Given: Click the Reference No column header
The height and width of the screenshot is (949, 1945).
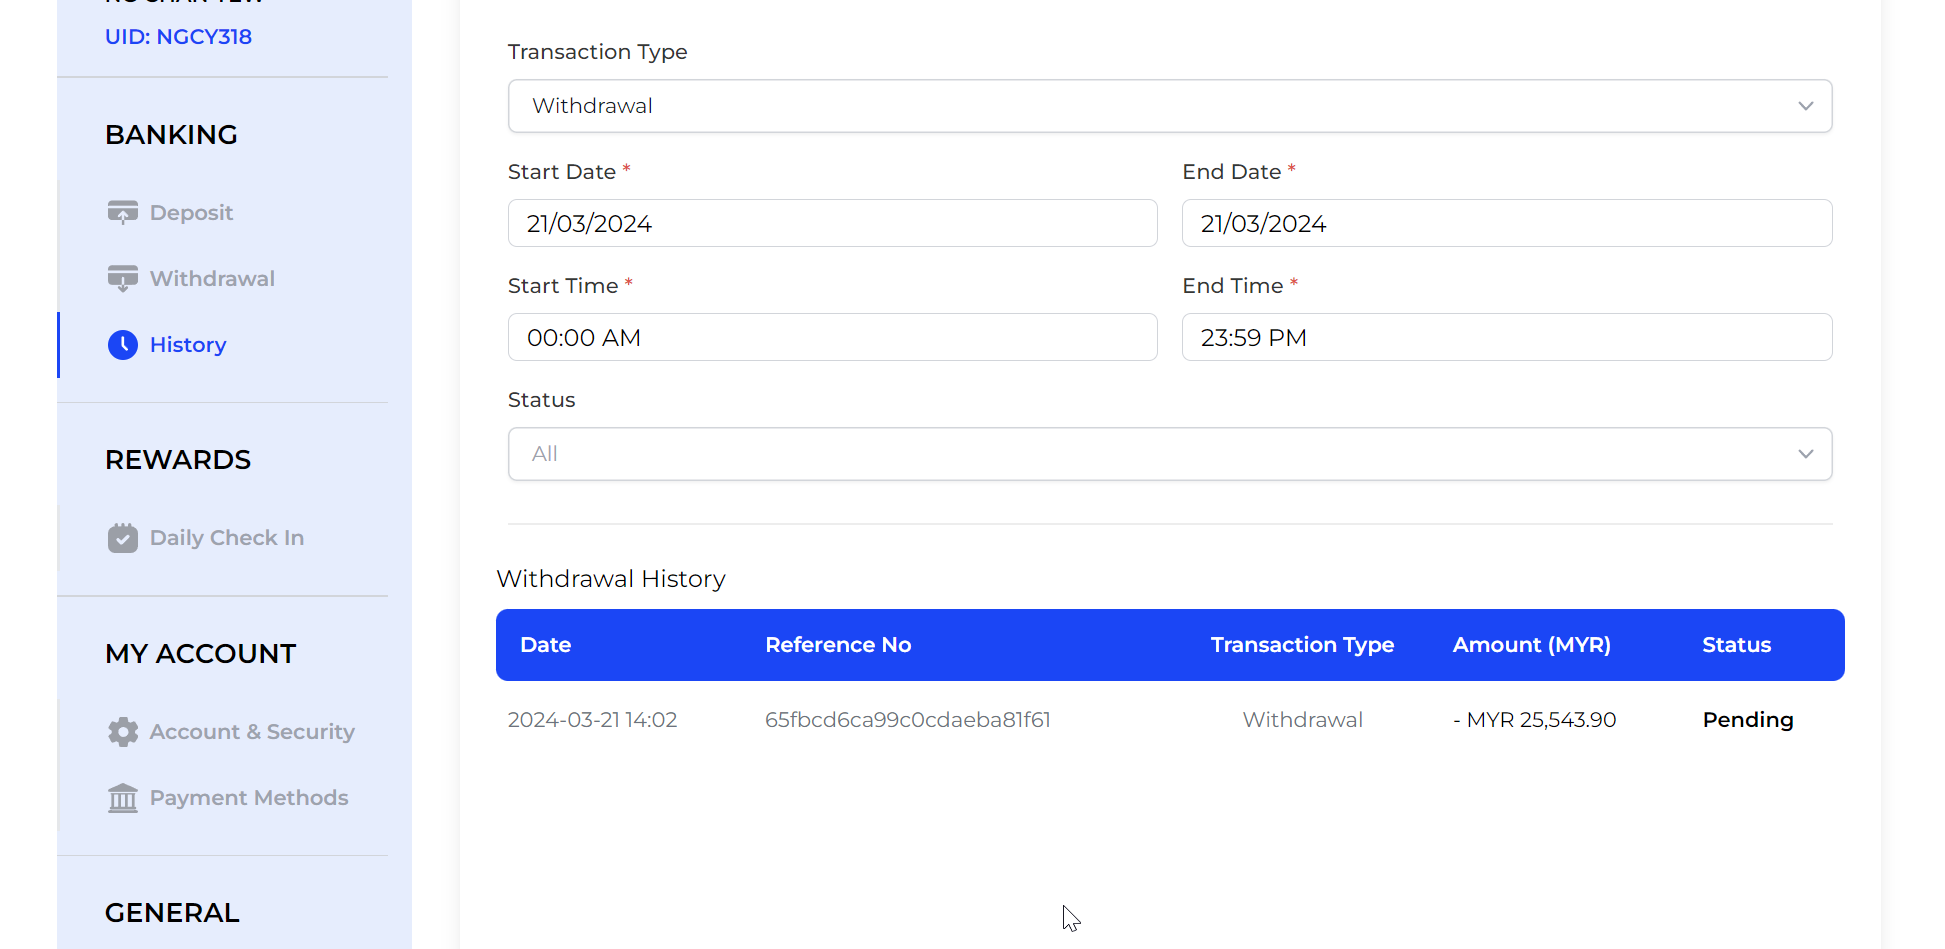Looking at the screenshot, I should pos(838,645).
